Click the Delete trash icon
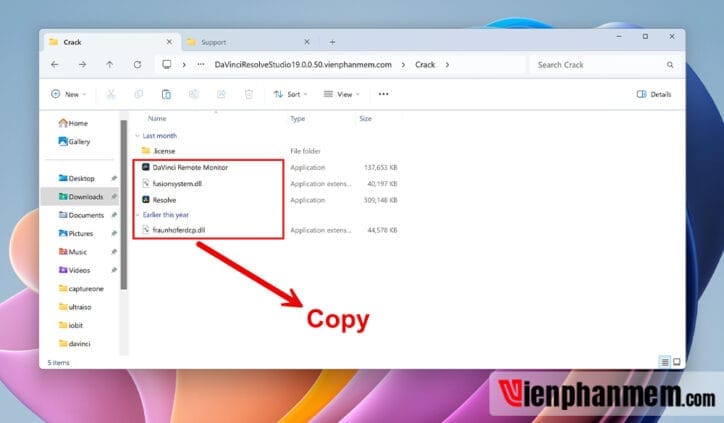 coord(249,94)
